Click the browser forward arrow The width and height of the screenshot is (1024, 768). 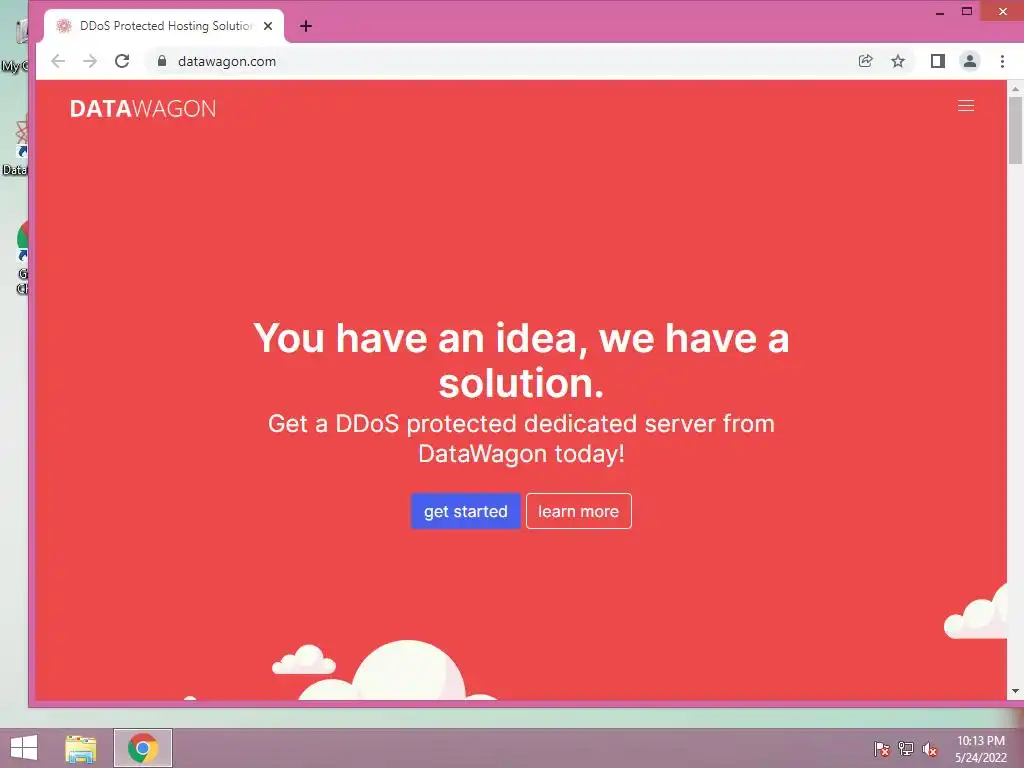click(90, 61)
